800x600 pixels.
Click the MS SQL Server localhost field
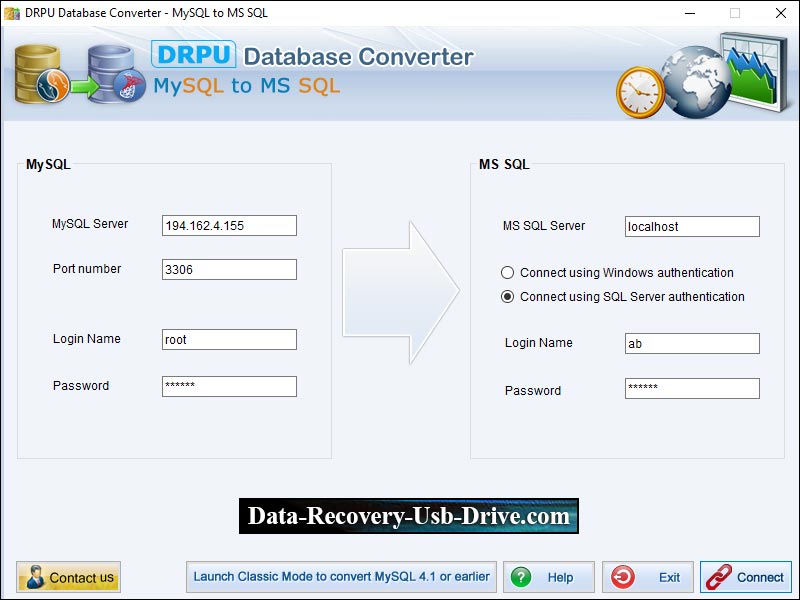(691, 226)
